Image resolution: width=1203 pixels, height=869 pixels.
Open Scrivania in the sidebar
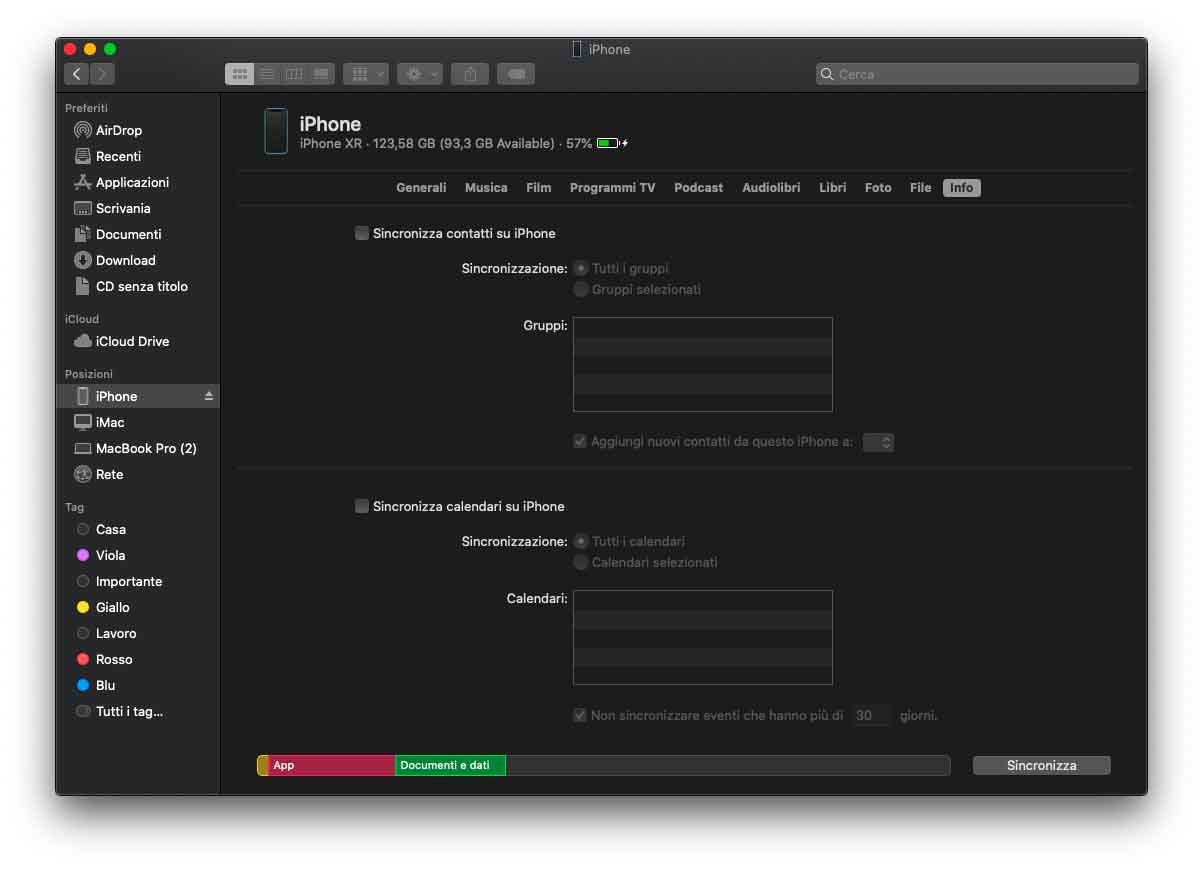coord(138,208)
